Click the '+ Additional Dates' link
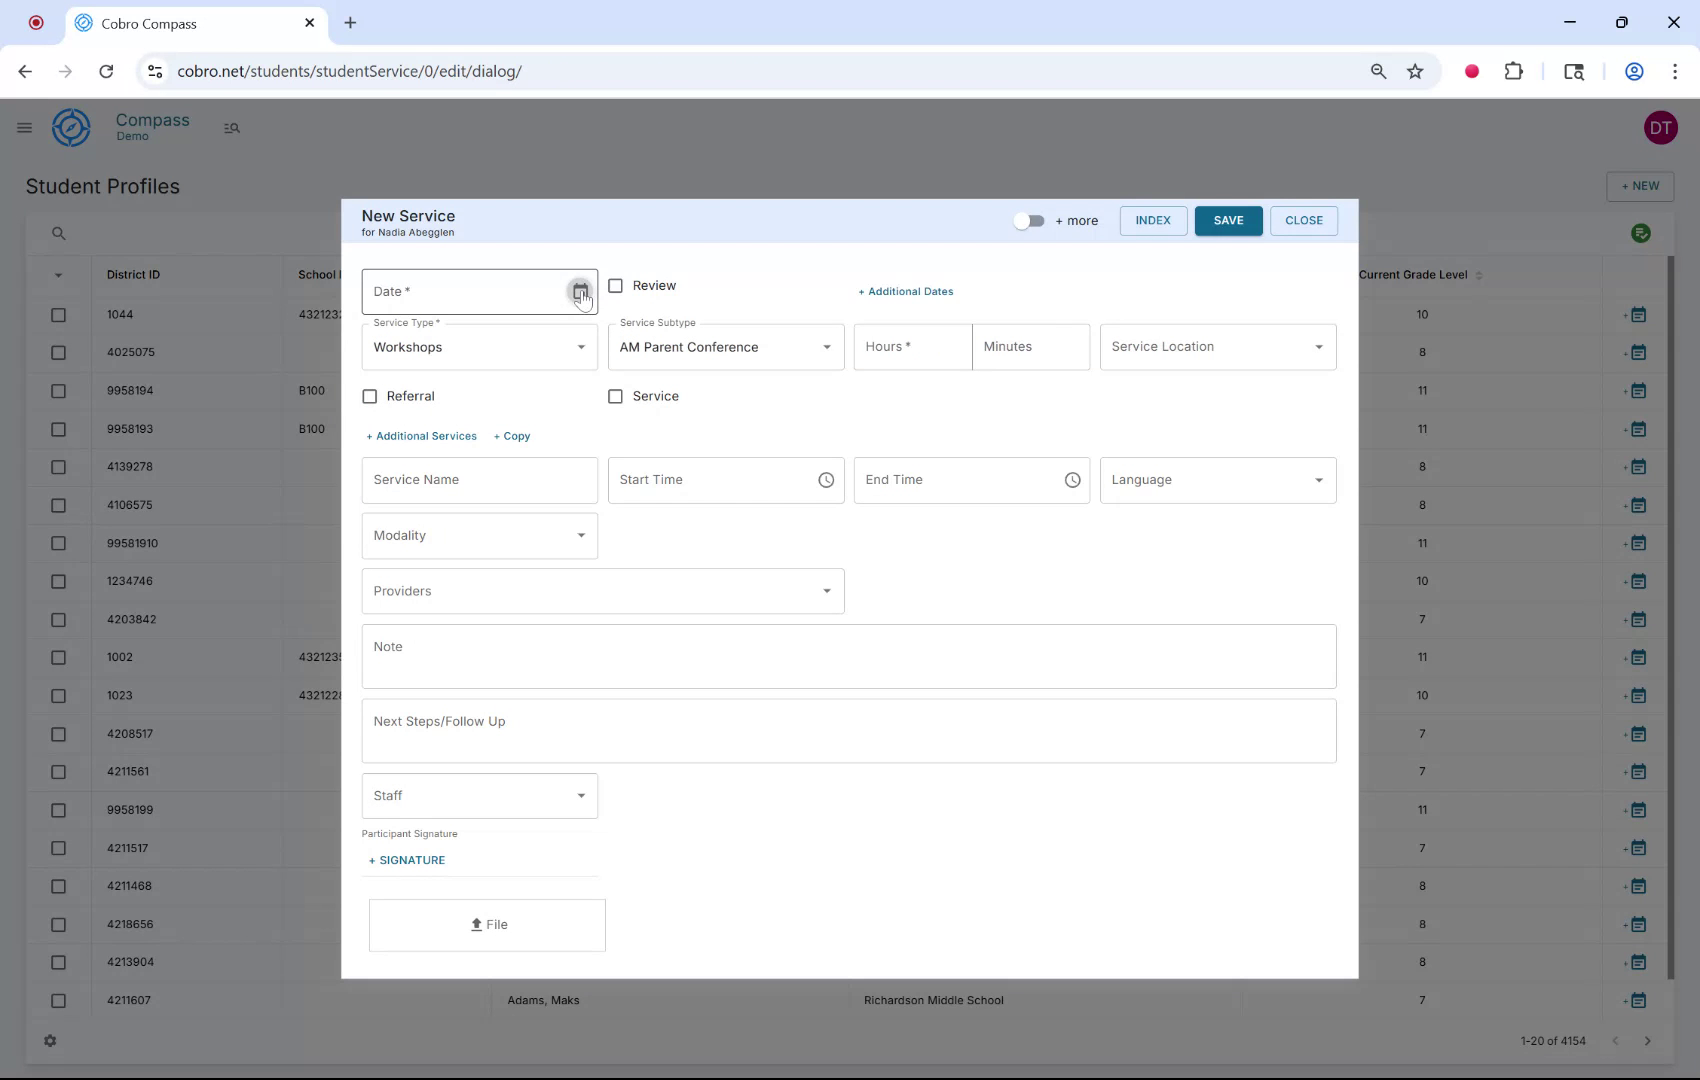 coord(905,291)
